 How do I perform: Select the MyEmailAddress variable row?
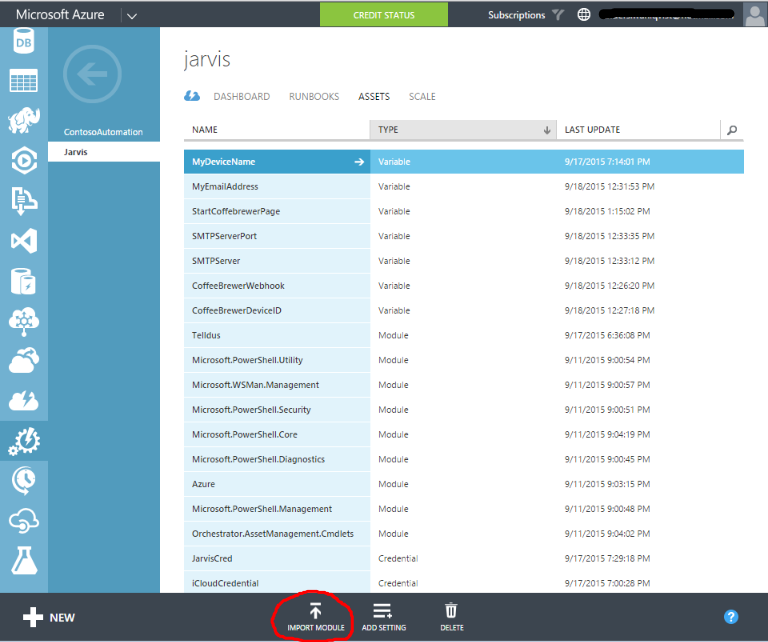(x=464, y=187)
